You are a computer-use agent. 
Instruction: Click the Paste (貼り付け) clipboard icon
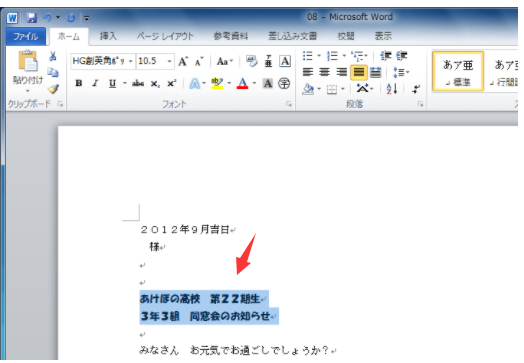pos(28,60)
